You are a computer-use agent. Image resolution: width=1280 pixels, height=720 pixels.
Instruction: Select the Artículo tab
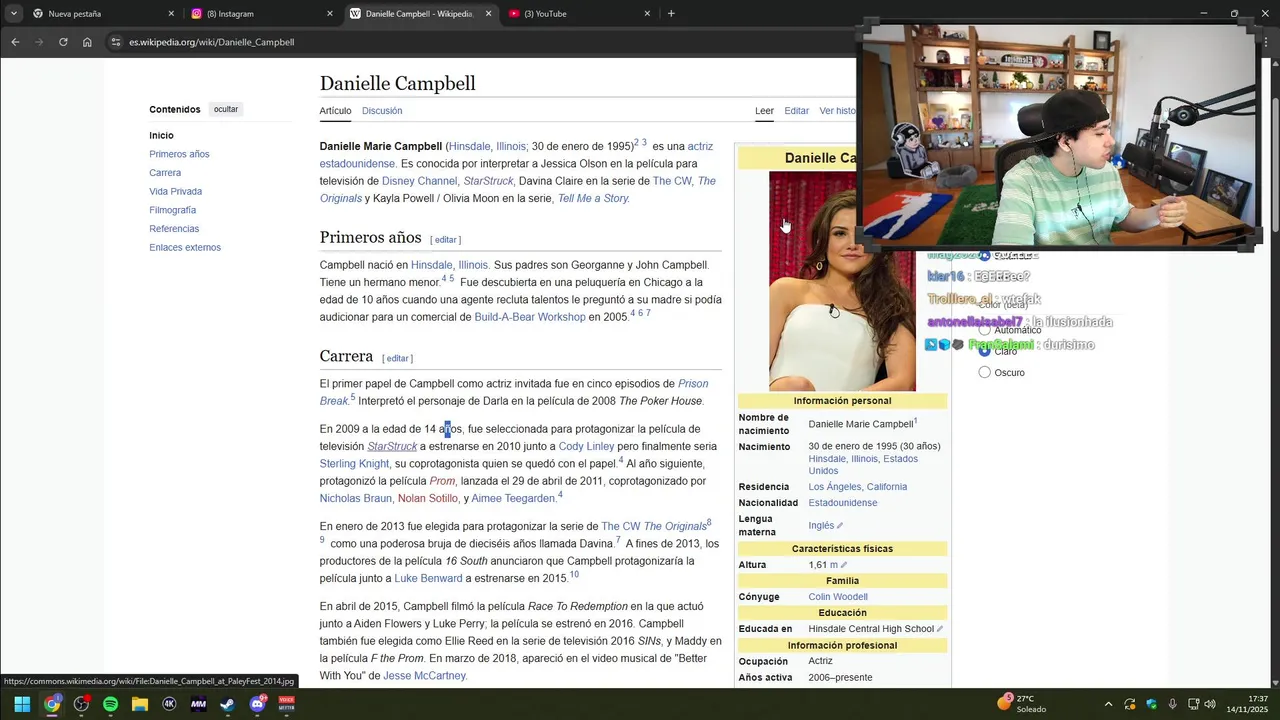335,111
